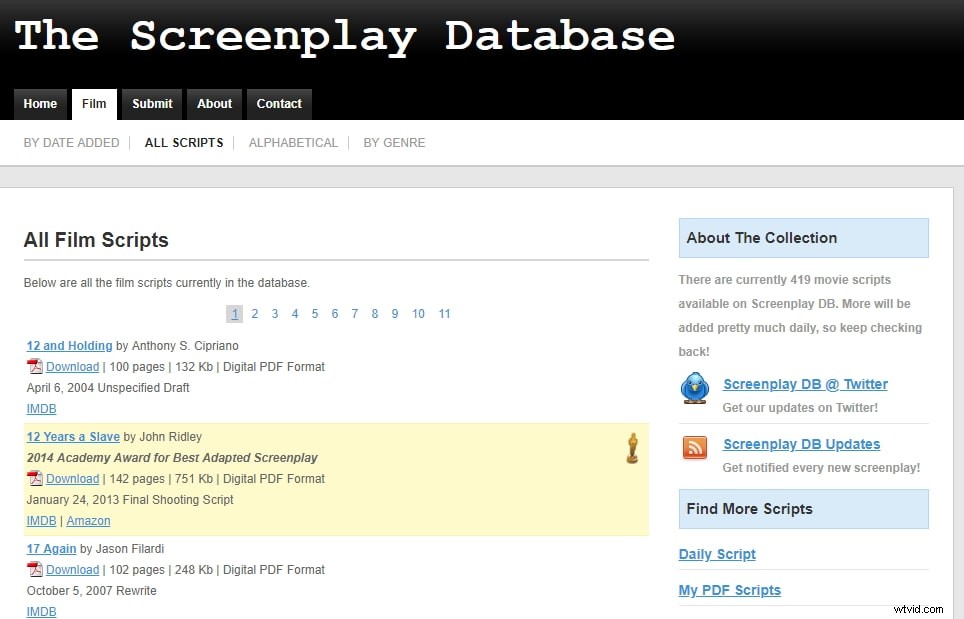Image resolution: width=964 pixels, height=619 pixels.
Task: Open the Submit page
Action: click(152, 104)
